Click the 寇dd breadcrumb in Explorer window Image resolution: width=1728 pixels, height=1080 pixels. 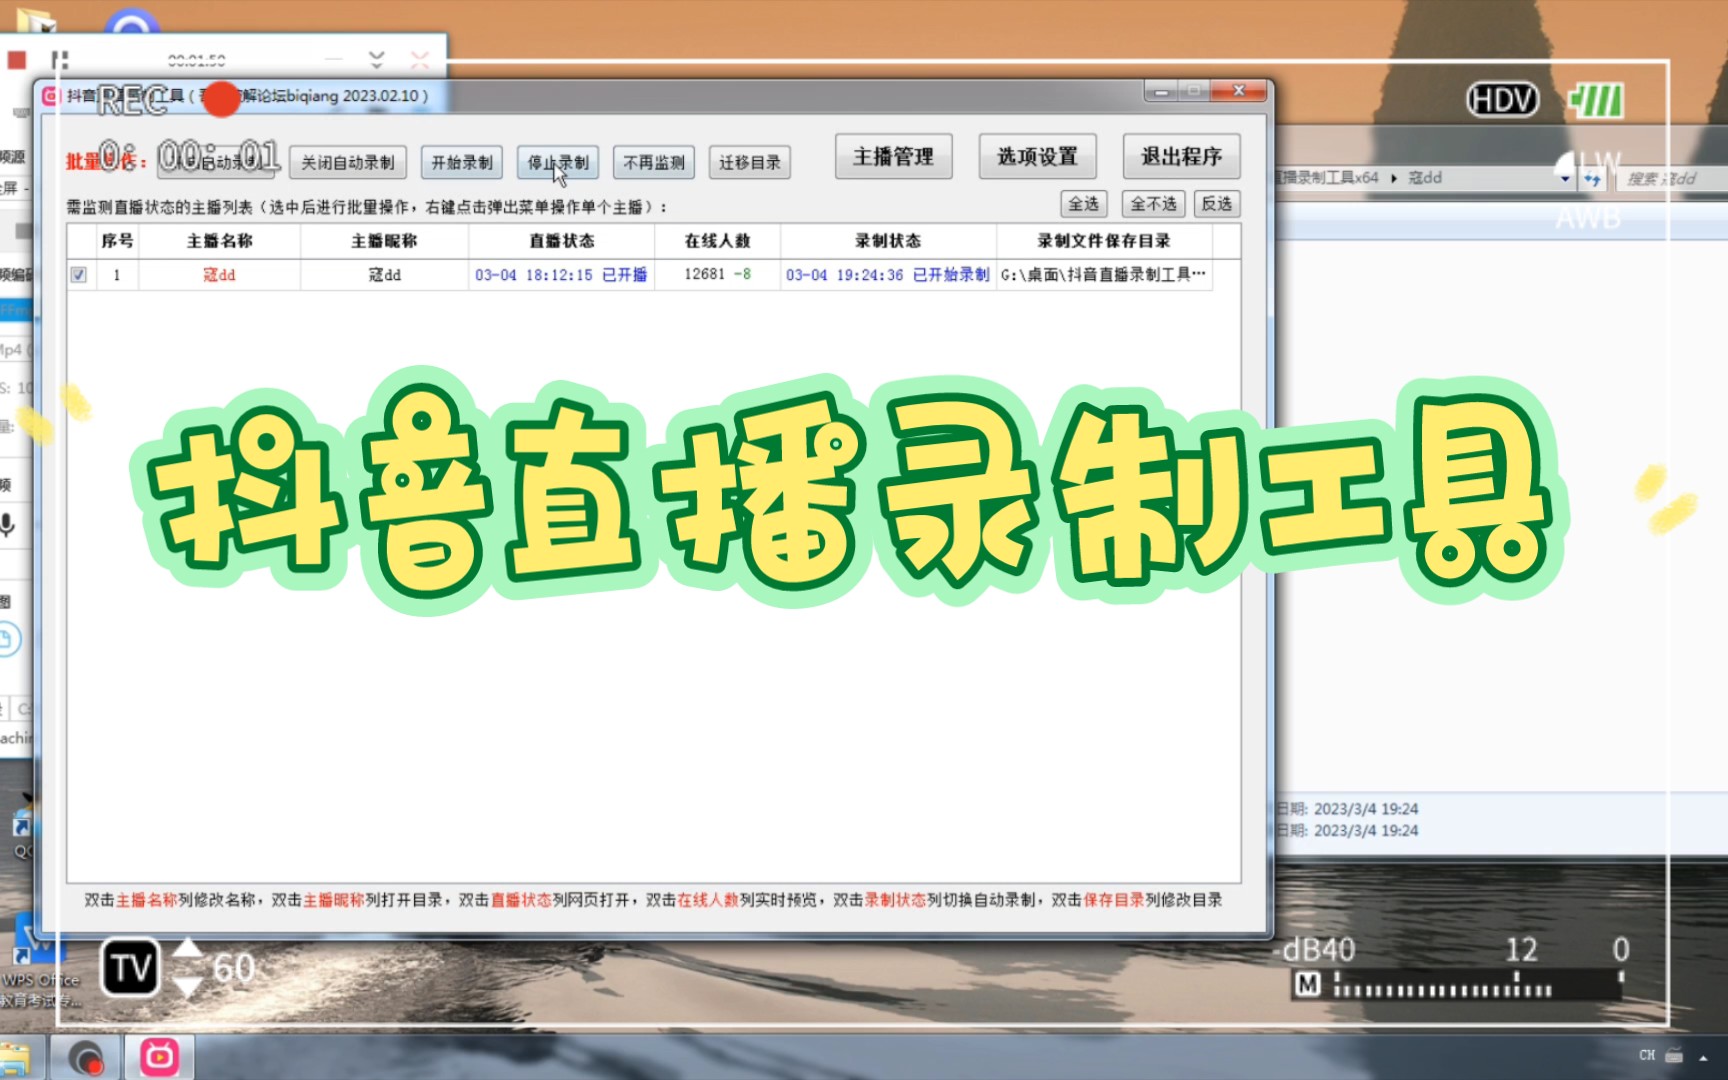coord(1425,178)
